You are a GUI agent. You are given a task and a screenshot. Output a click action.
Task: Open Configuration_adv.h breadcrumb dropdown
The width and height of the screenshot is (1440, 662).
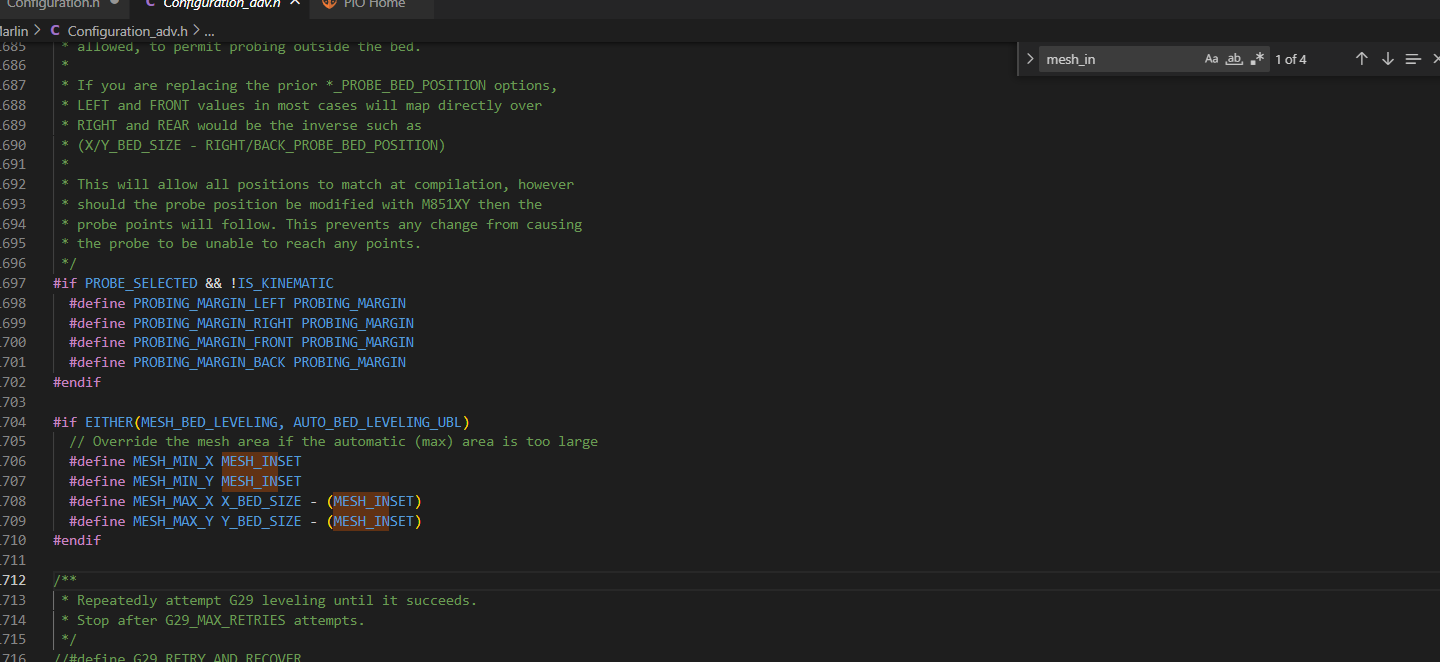pyautogui.click(x=127, y=31)
